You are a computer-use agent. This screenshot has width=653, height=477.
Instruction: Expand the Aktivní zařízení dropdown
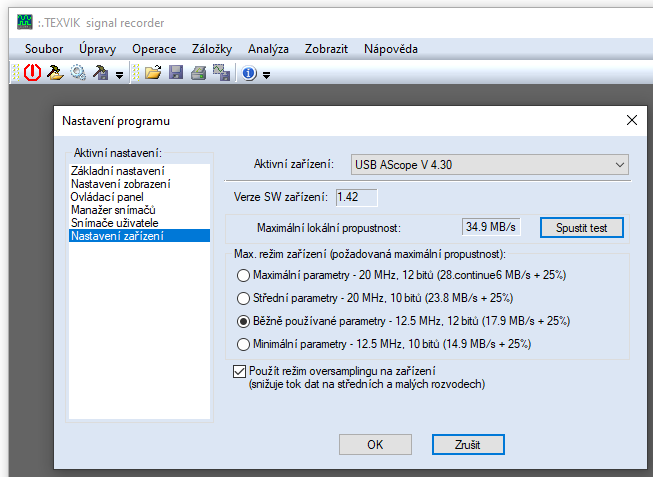(620, 164)
